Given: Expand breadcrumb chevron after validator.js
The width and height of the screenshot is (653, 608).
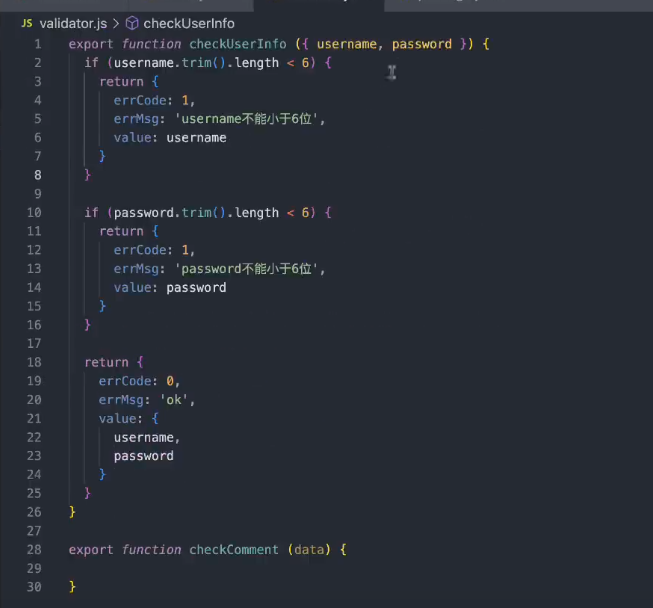Looking at the screenshot, I should (x=116, y=24).
